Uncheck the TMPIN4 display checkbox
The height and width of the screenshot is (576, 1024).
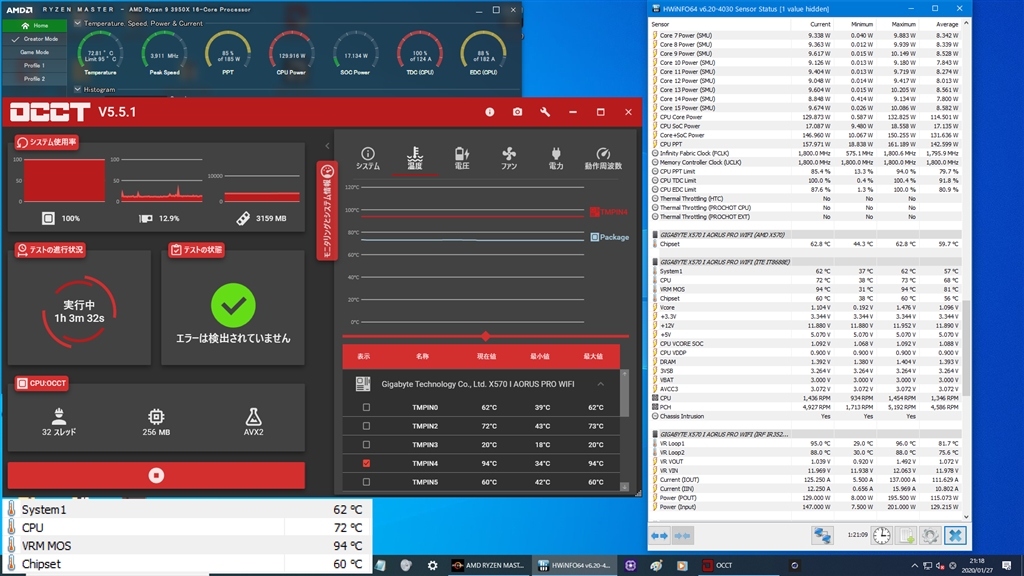[366, 463]
